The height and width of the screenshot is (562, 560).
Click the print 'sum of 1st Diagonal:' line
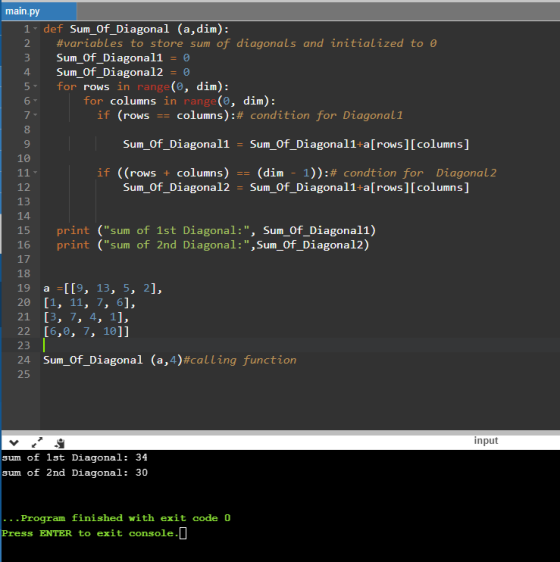pyautogui.click(x=216, y=230)
